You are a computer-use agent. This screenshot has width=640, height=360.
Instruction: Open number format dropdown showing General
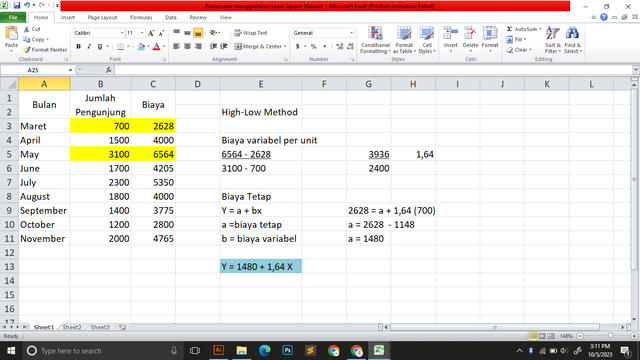[x=351, y=33]
